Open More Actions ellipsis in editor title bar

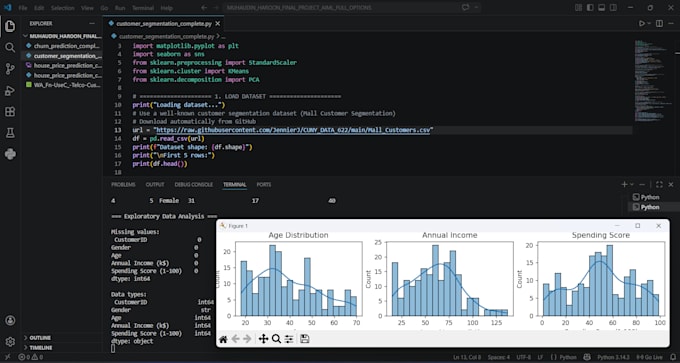(671, 23)
